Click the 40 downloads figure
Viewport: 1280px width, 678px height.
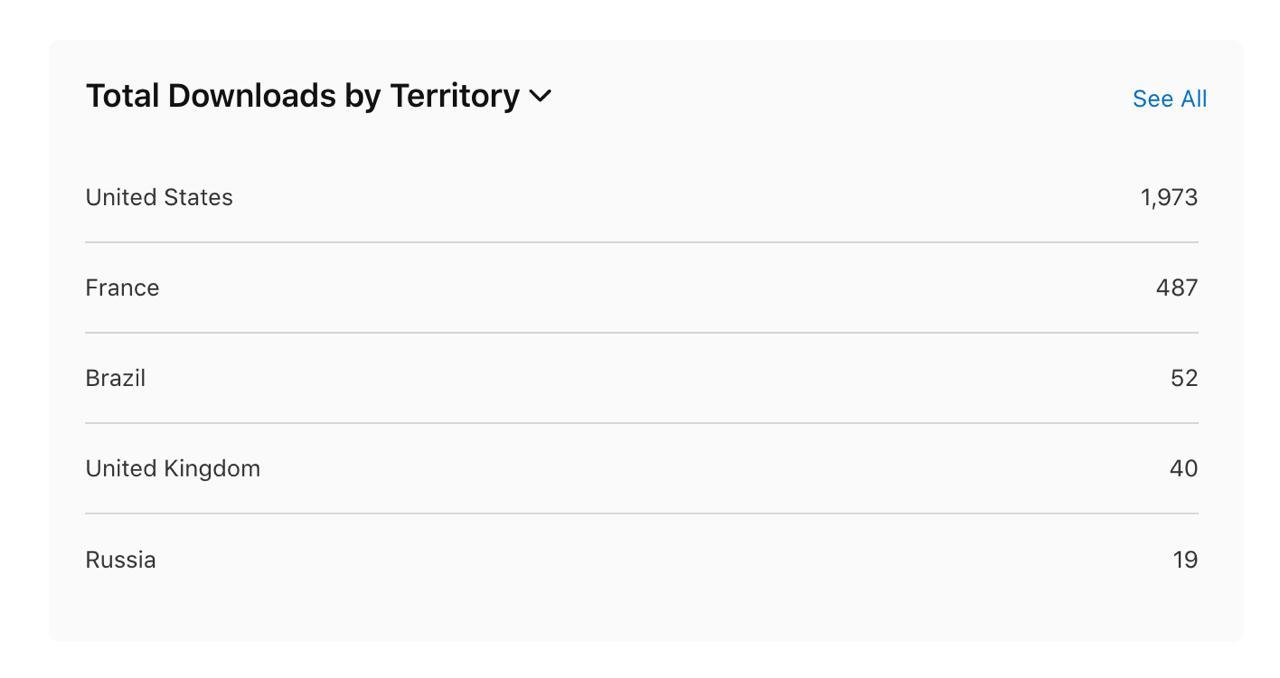(1183, 469)
